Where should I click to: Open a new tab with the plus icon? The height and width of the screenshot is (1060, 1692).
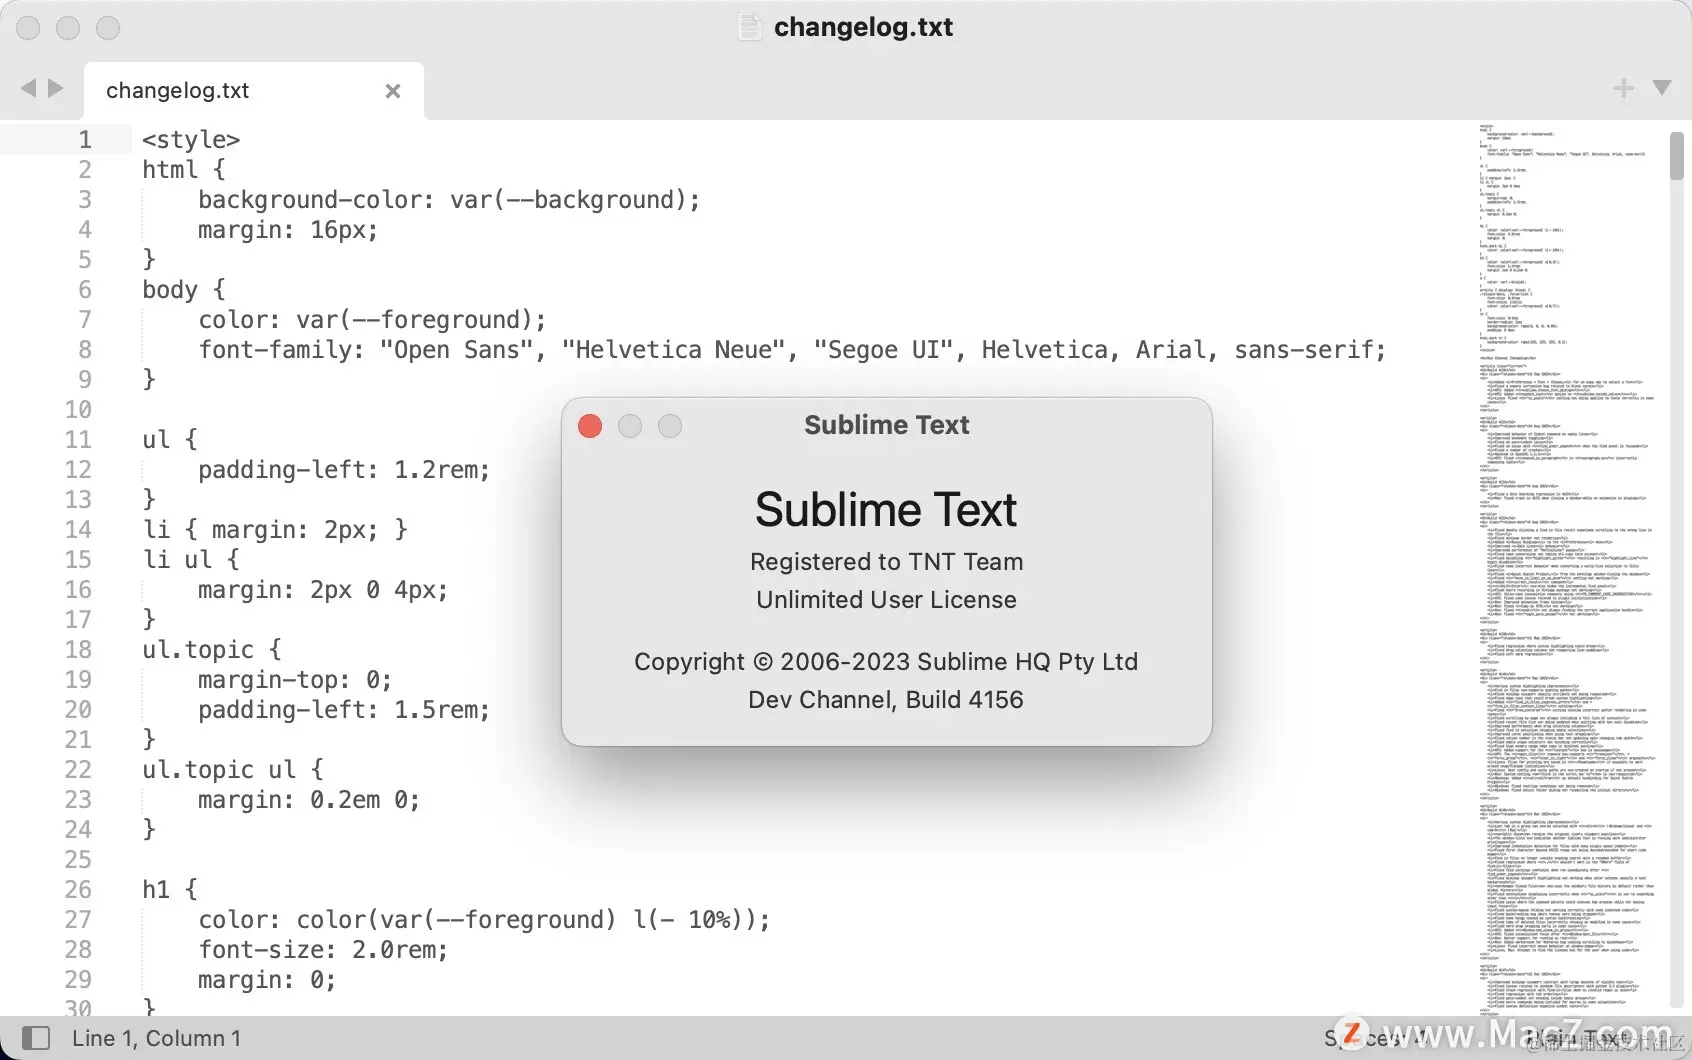[1624, 89]
